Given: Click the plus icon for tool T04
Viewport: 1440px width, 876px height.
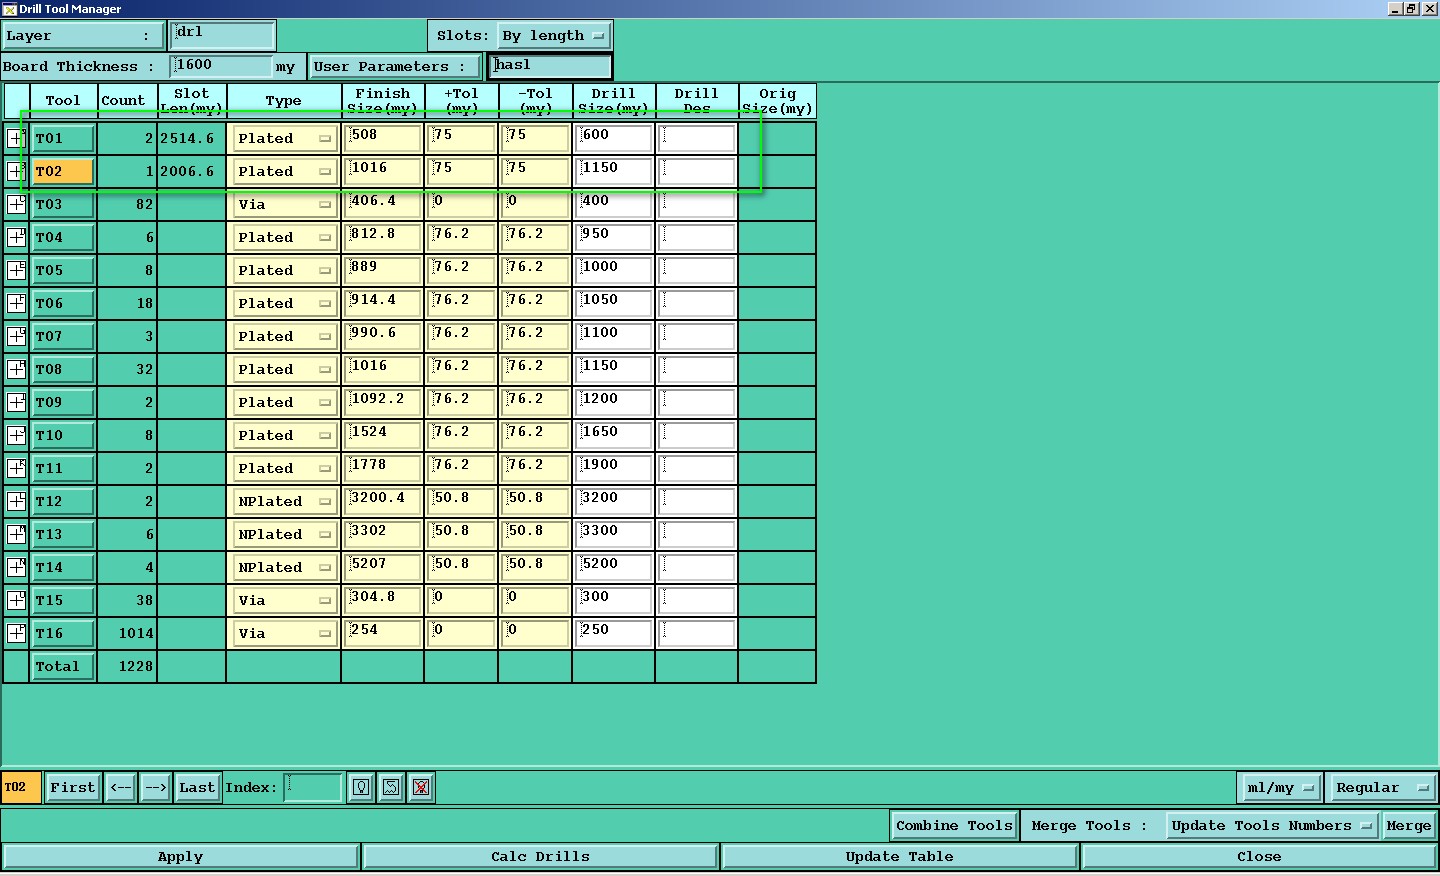Looking at the screenshot, I should pyautogui.click(x=16, y=237).
